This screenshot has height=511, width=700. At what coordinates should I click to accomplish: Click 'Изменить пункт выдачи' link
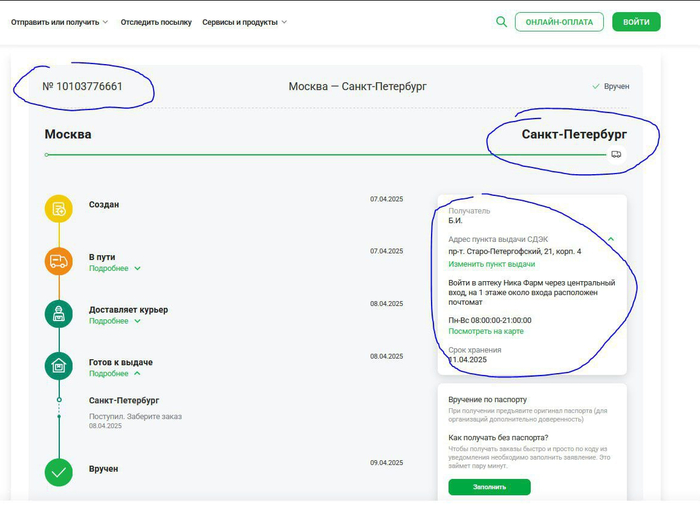[x=491, y=264]
